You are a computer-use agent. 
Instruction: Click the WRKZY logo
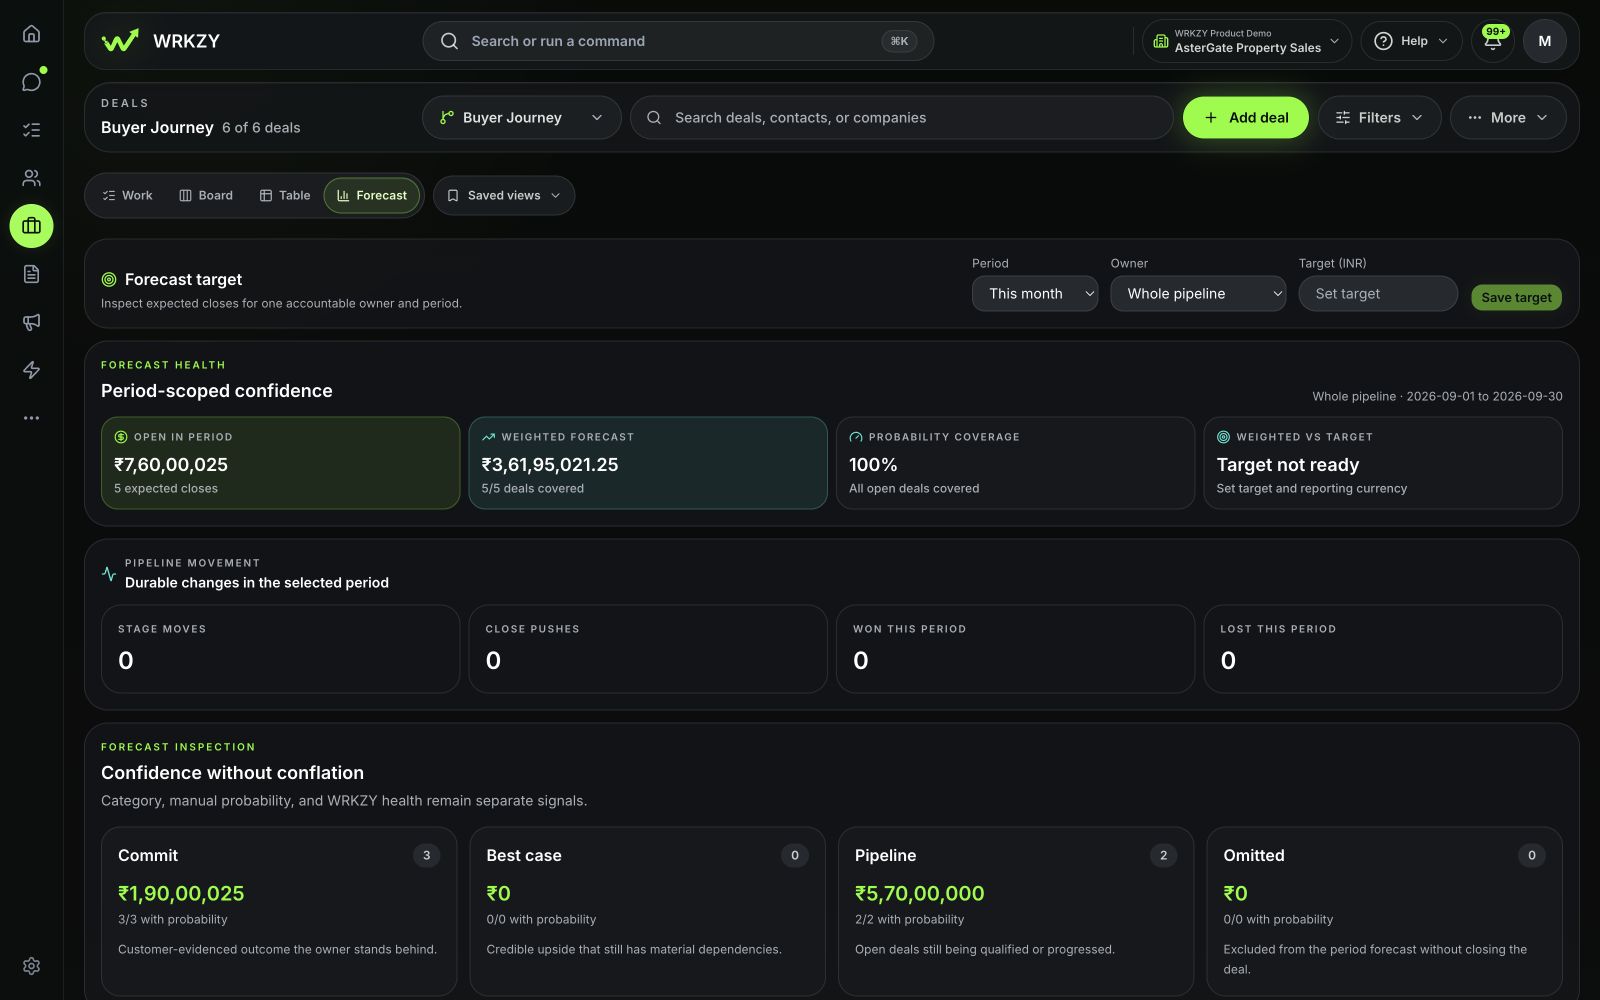[161, 41]
